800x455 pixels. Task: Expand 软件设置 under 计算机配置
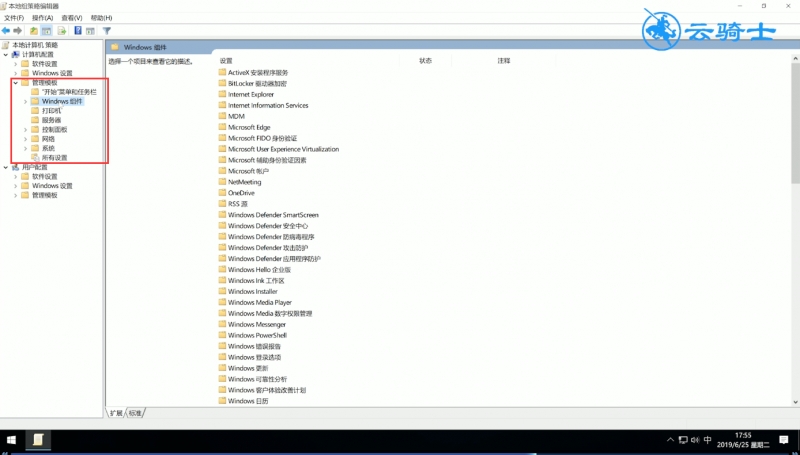coord(15,64)
